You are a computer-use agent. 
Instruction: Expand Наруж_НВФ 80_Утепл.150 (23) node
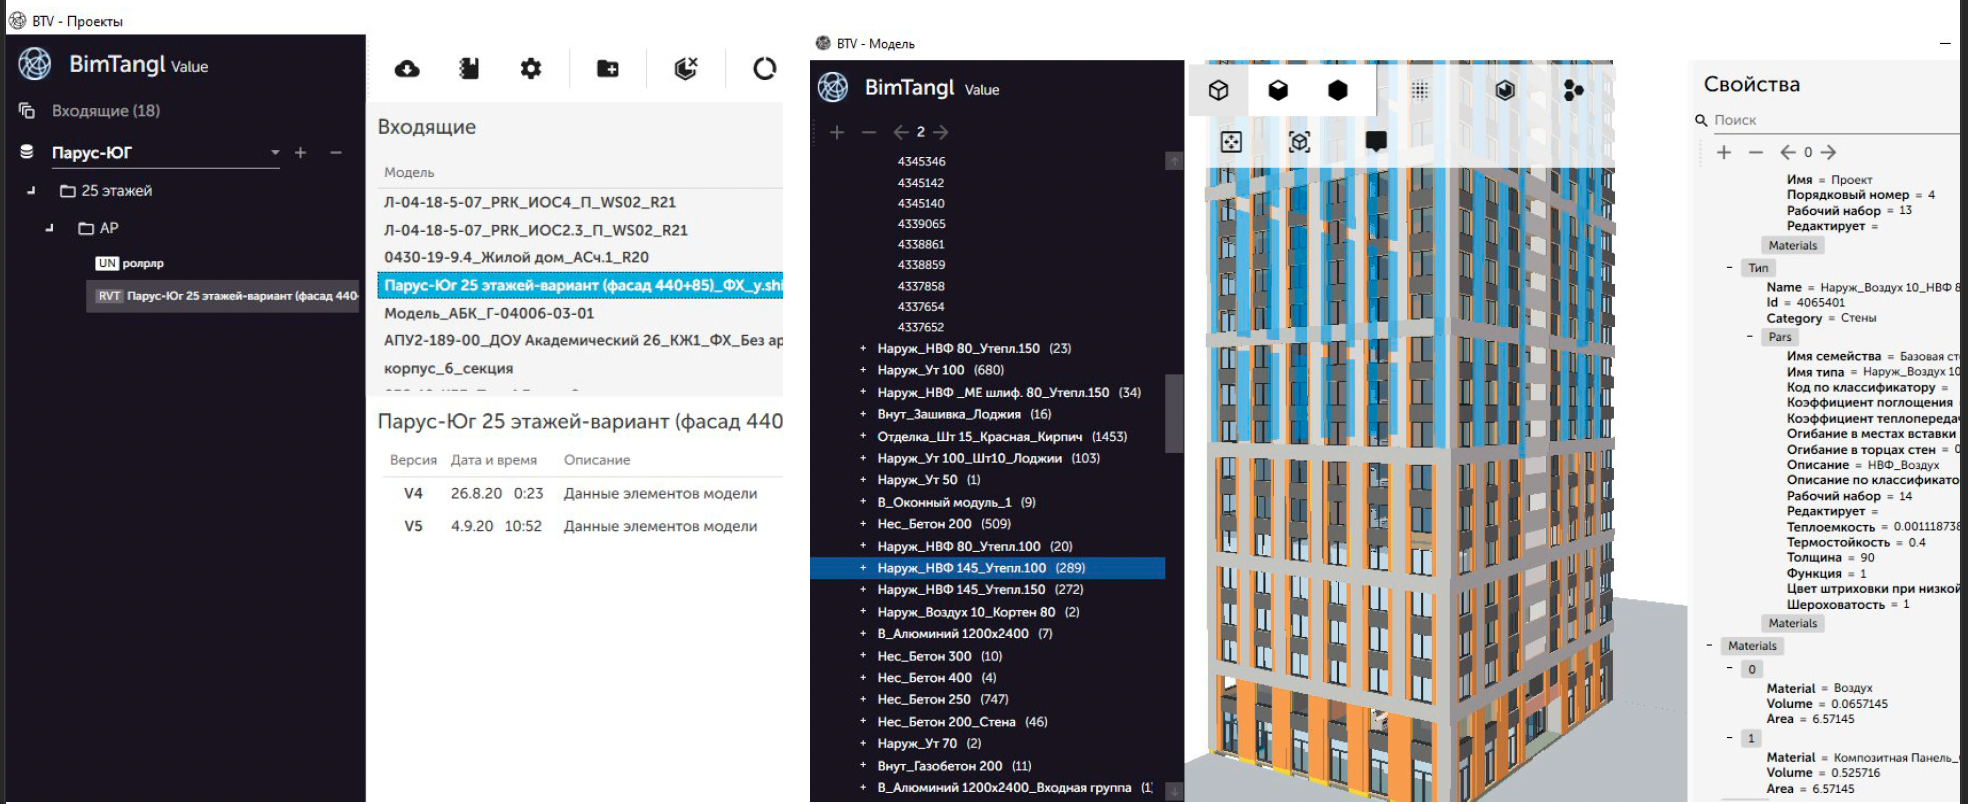coord(863,348)
